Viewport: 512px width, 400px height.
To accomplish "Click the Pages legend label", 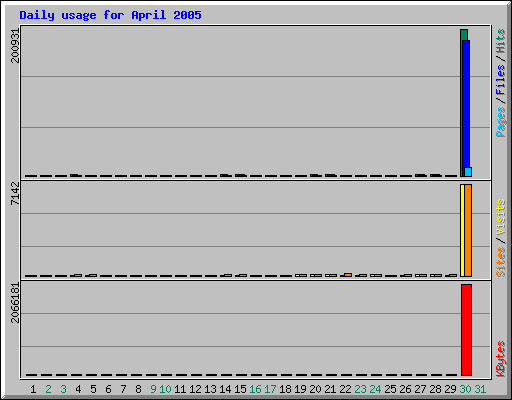I will pyautogui.click(x=501, y=122).
